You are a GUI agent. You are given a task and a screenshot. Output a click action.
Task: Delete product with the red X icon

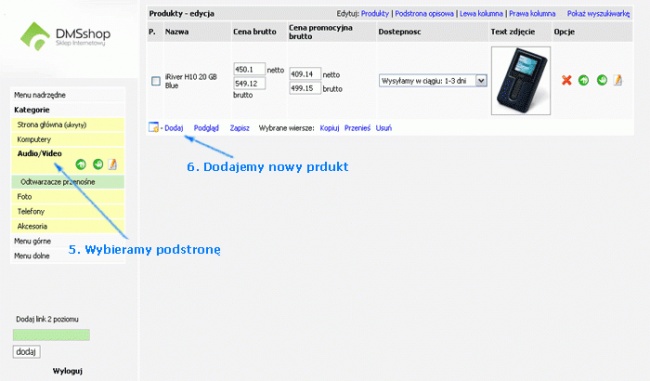coord(566,80)
